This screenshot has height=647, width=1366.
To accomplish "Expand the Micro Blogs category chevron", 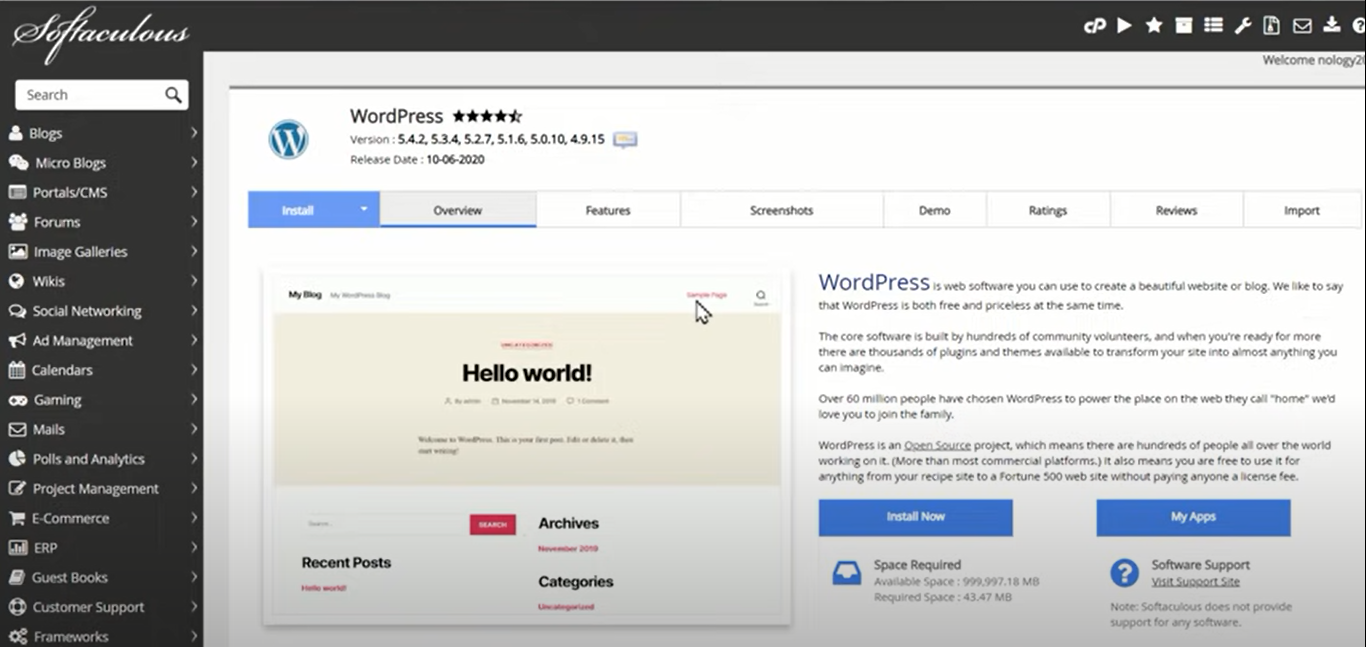I will [193, 163].
